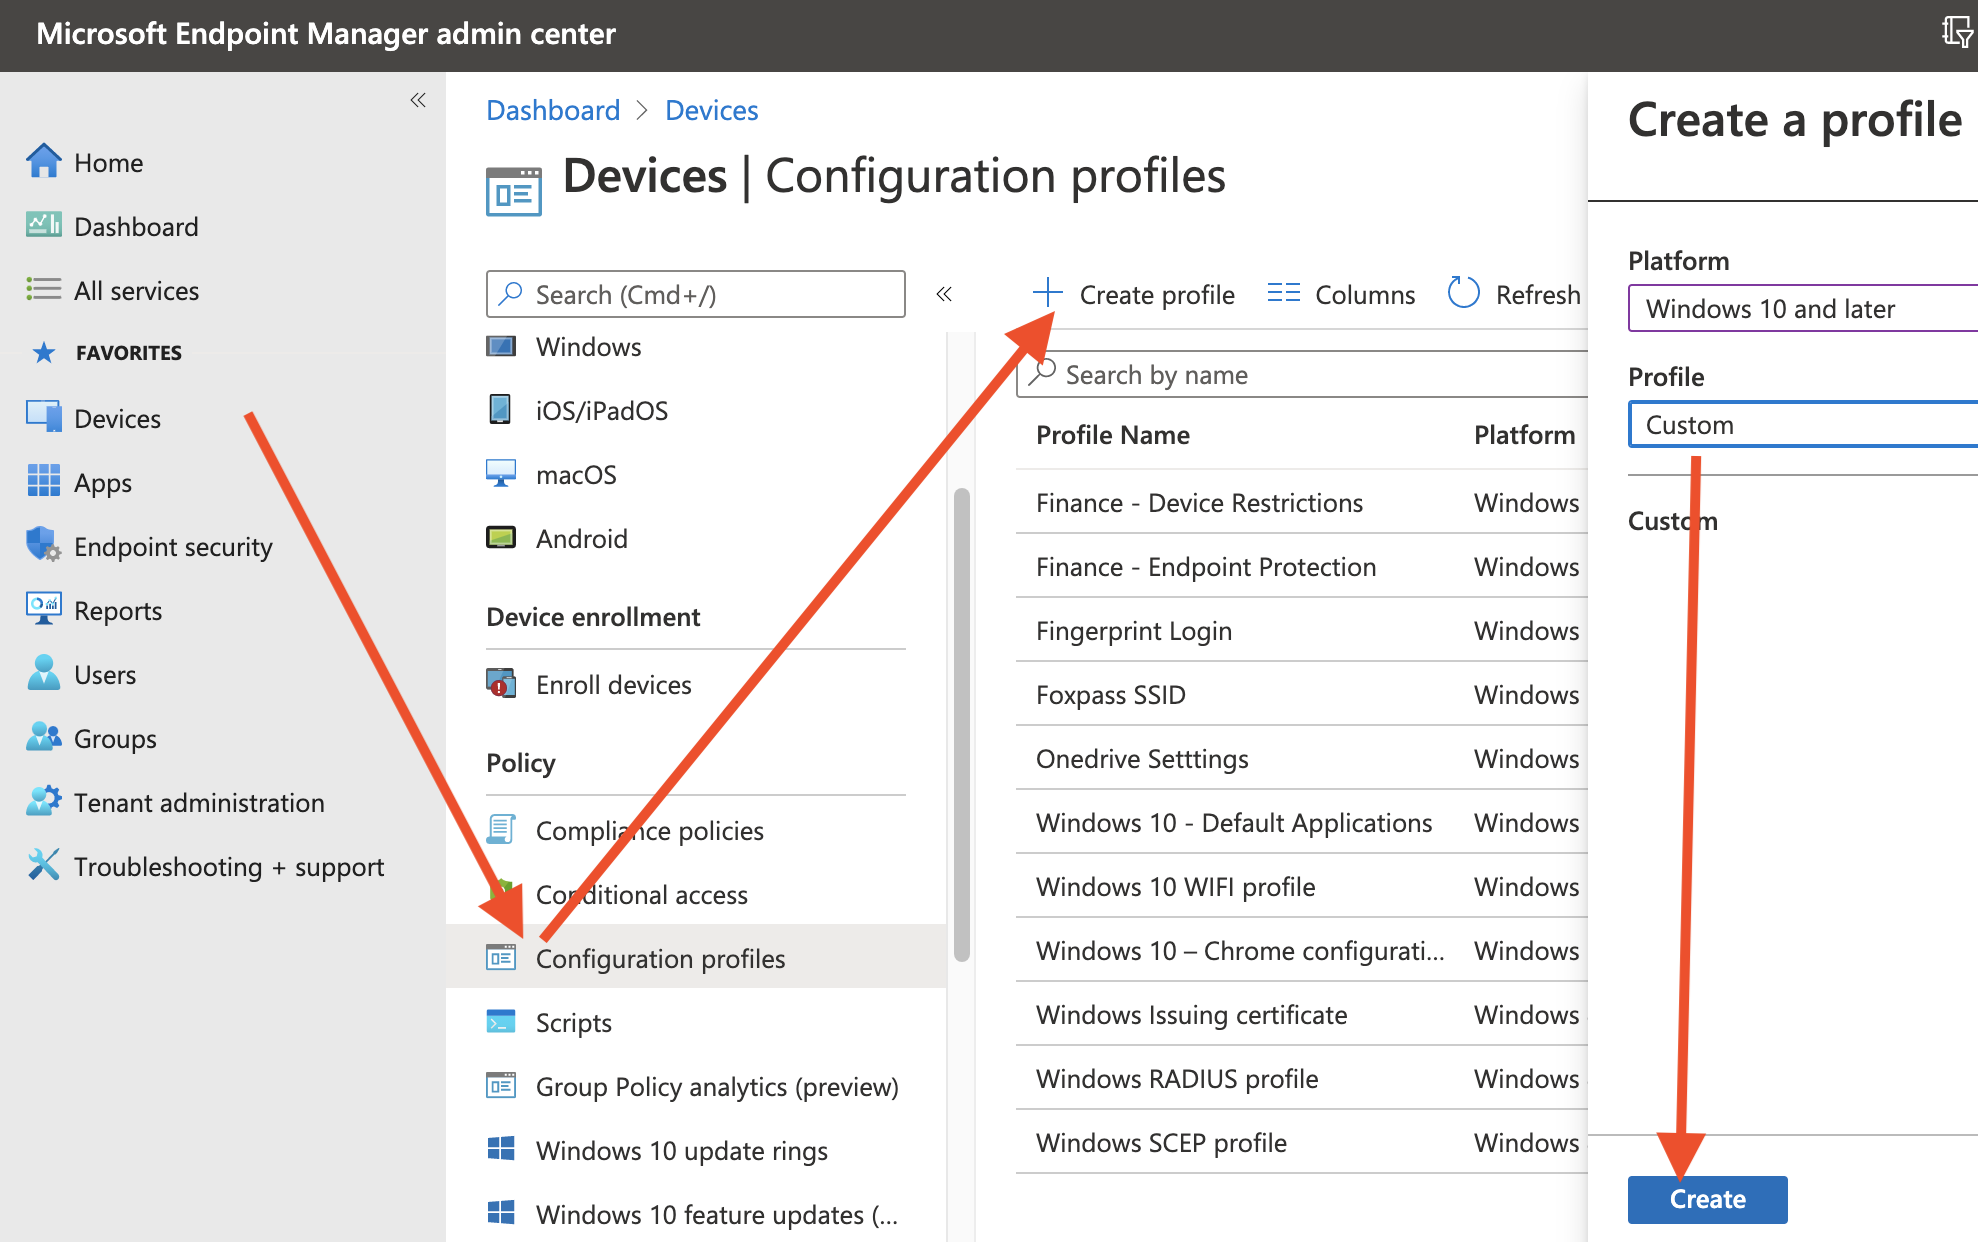
Task: Open Windows RADIUS profile
Action: tap(1177, 1078)
